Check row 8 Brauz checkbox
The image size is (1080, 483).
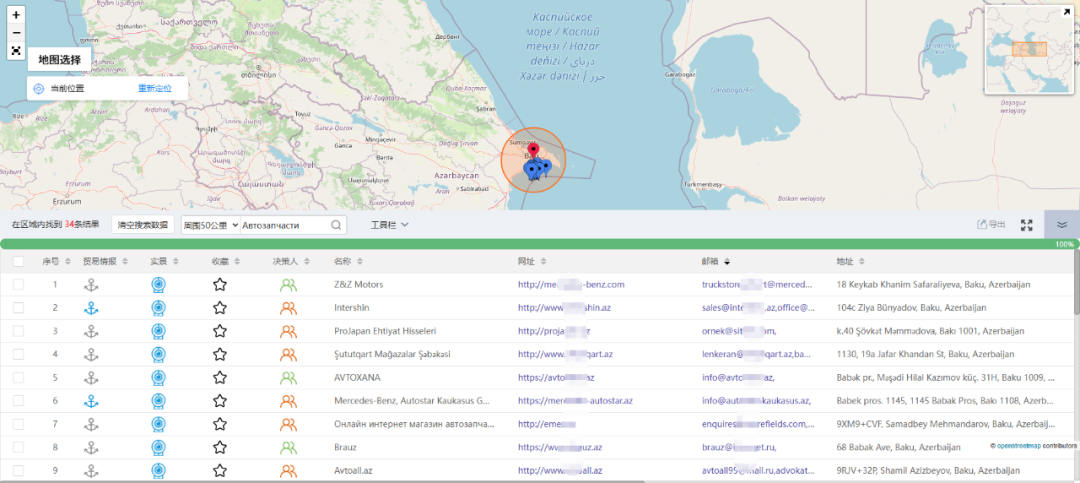[x=19, y=447]
